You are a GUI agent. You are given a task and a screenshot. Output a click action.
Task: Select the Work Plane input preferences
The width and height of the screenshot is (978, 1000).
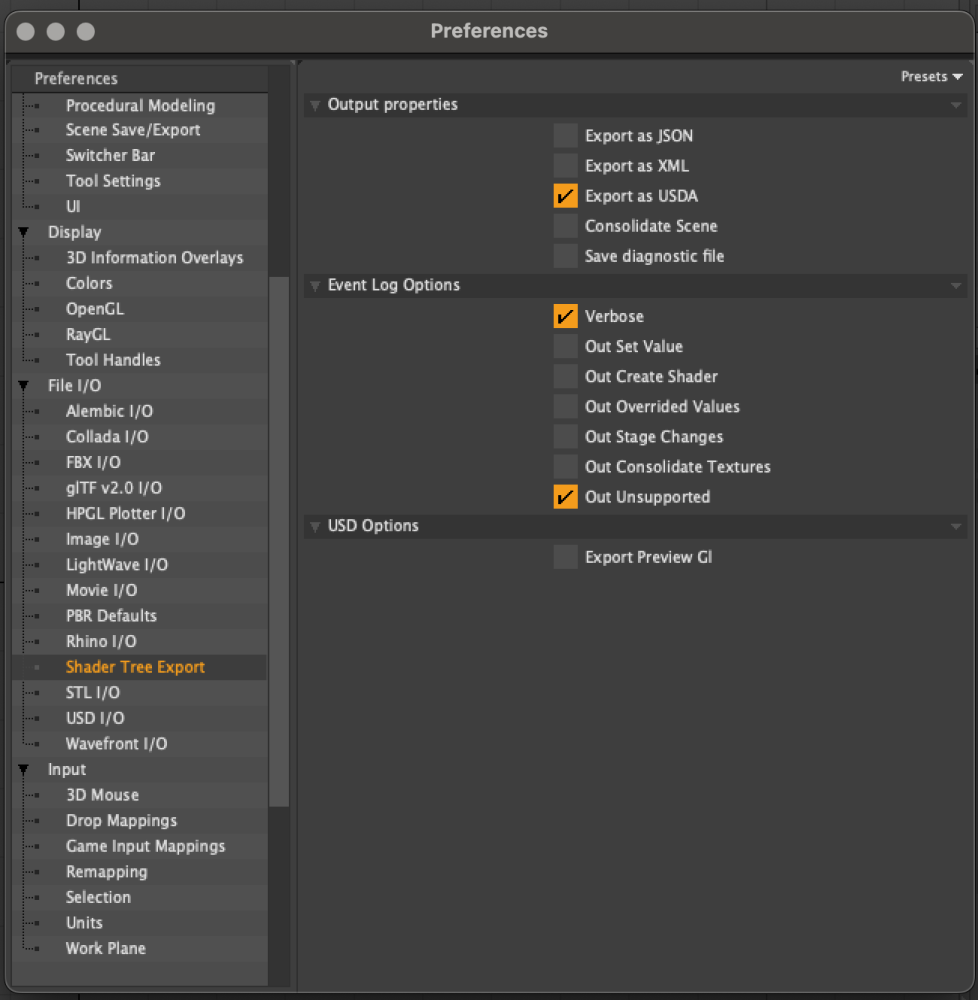pos(105,948)
